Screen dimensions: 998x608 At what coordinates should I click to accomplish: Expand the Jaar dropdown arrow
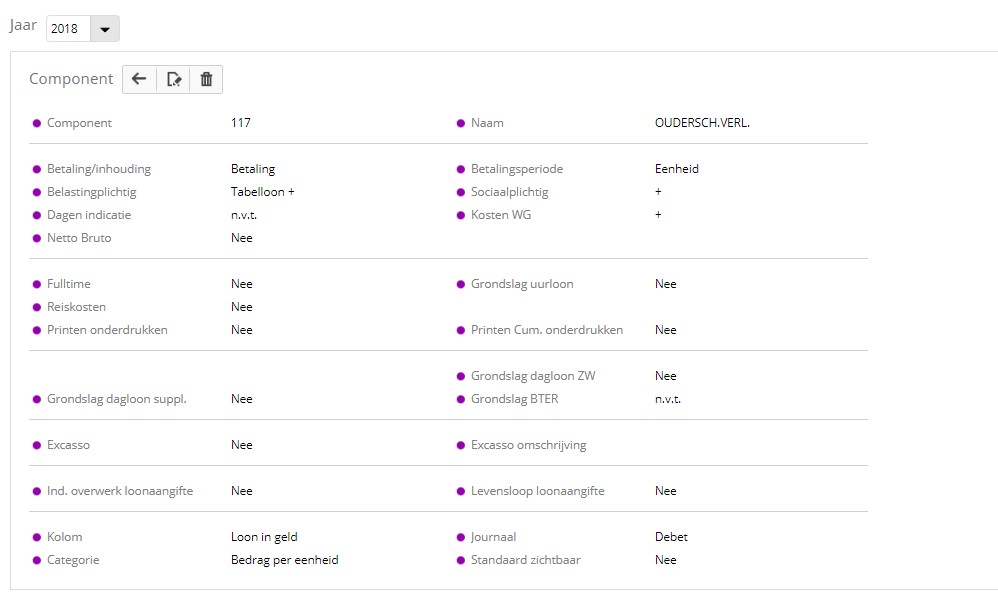[x=105, y=29]
